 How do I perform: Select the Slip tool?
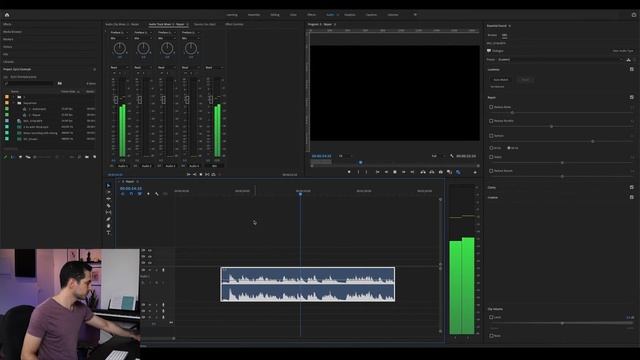109,212
